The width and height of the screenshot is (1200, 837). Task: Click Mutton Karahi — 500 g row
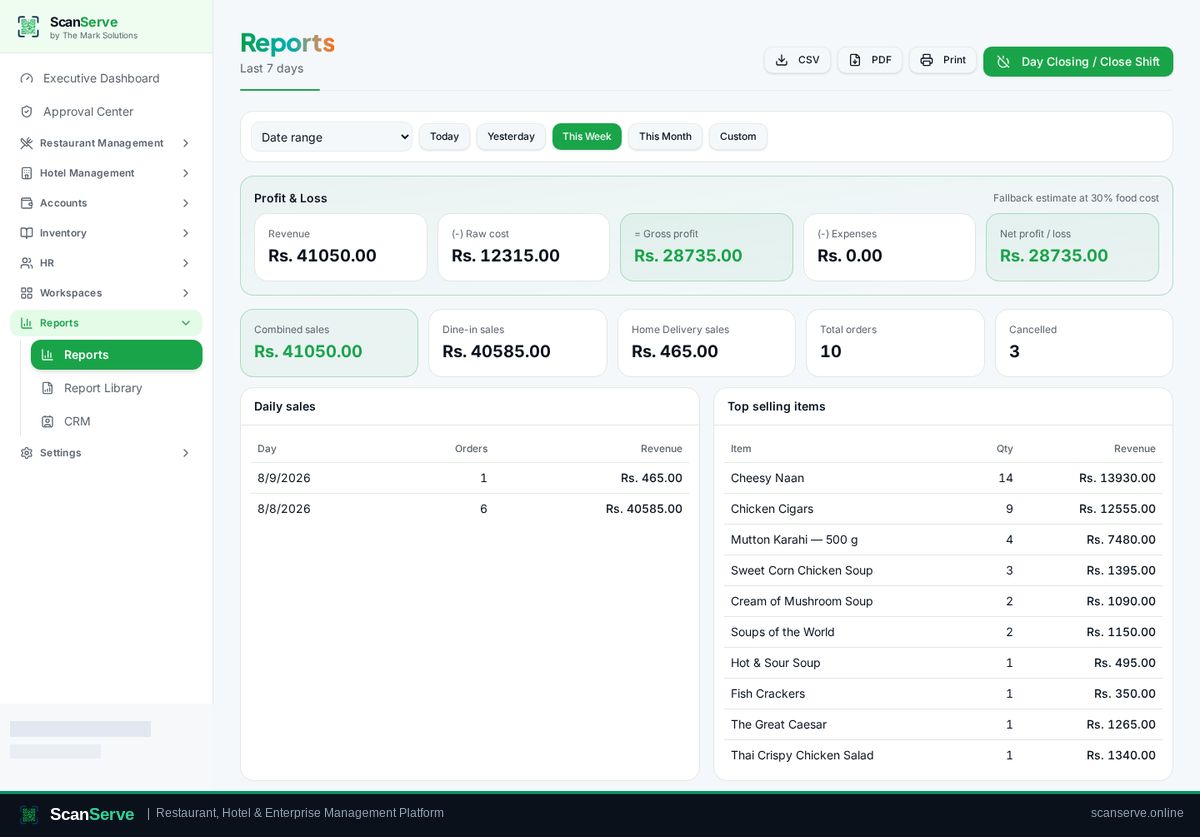point(943,540)
